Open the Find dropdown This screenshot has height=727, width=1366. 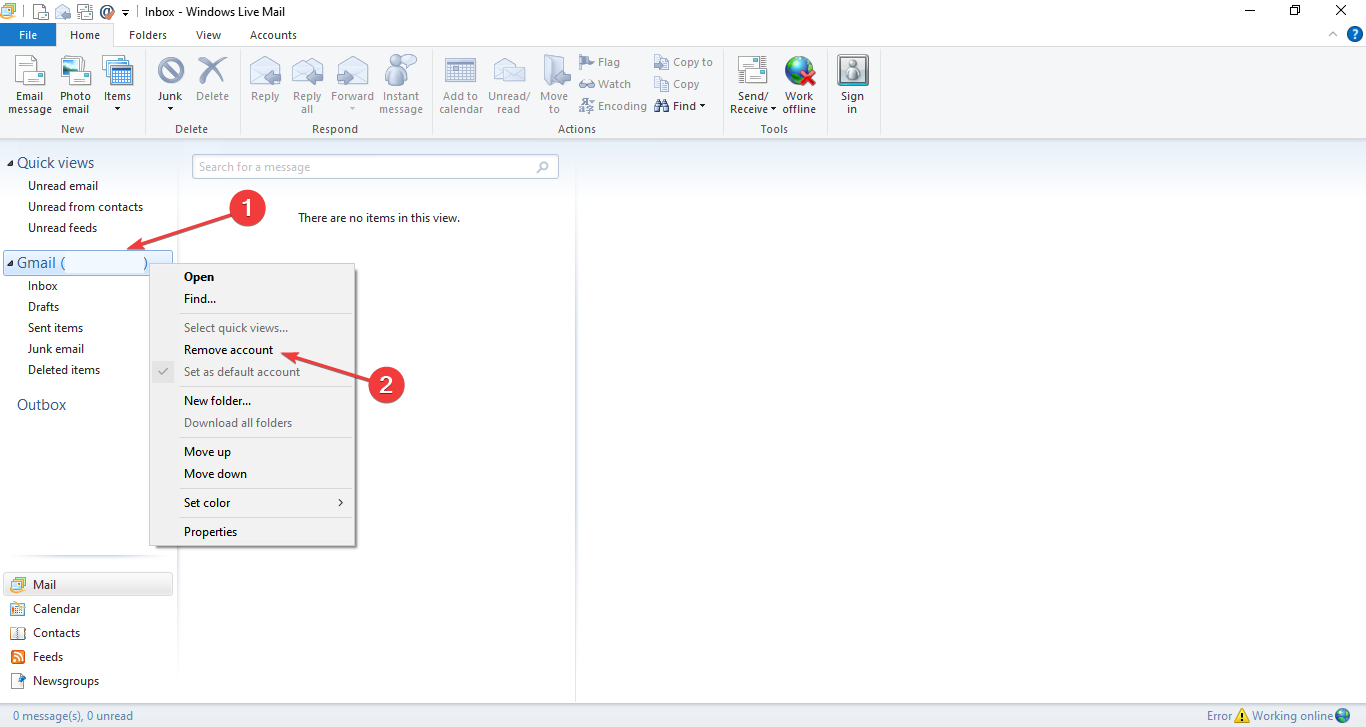(x=680, y=106)
